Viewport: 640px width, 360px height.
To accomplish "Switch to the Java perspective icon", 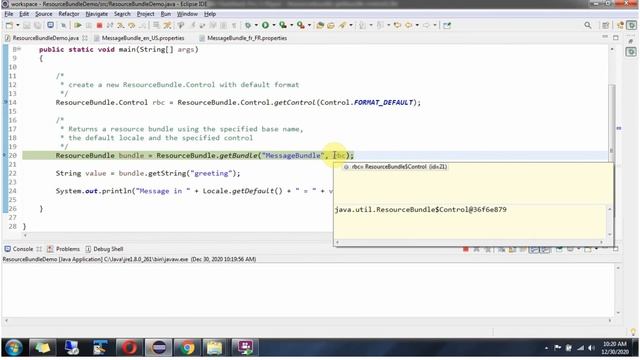I will 621,25.
